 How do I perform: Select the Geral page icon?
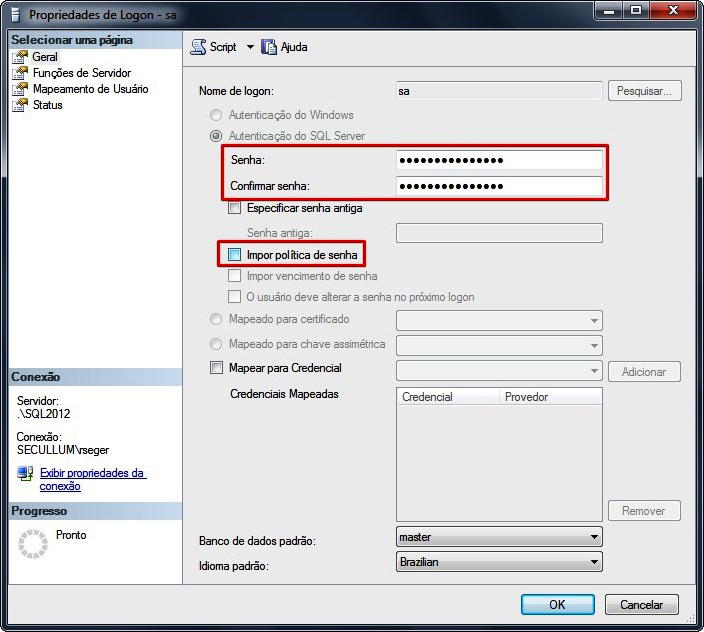20,57
